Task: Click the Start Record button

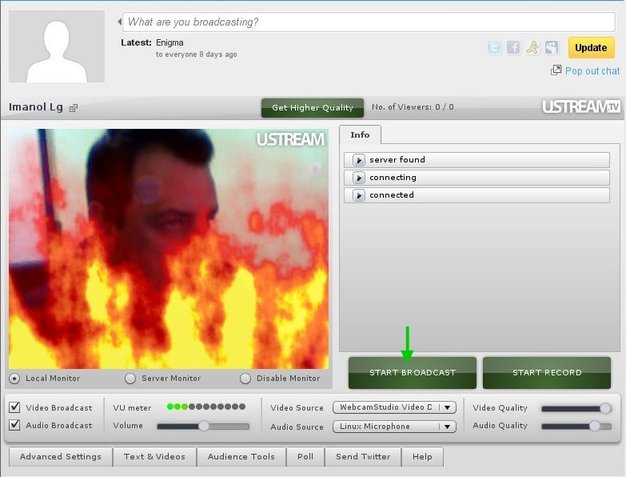Action: (547, 373)
